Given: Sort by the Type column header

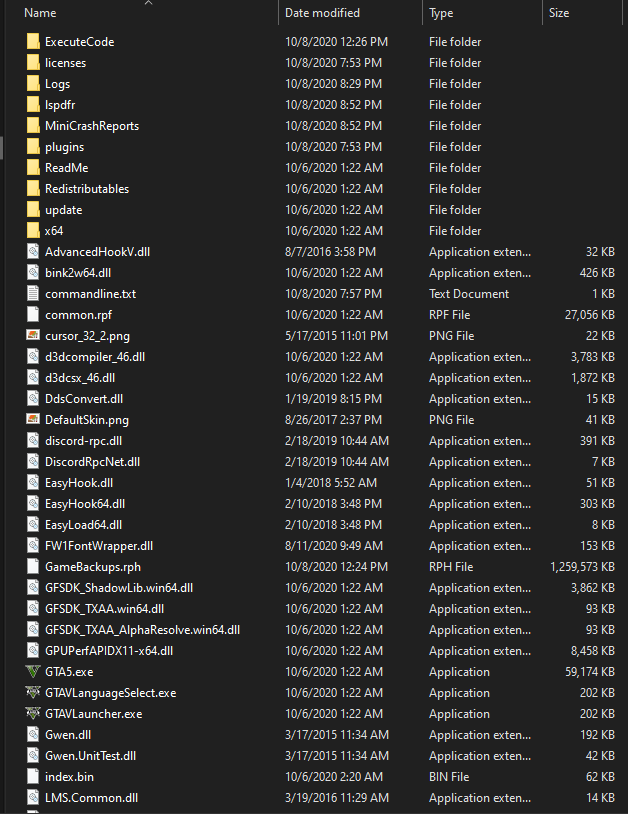Looking at the screenshot, I should (441, 13).
